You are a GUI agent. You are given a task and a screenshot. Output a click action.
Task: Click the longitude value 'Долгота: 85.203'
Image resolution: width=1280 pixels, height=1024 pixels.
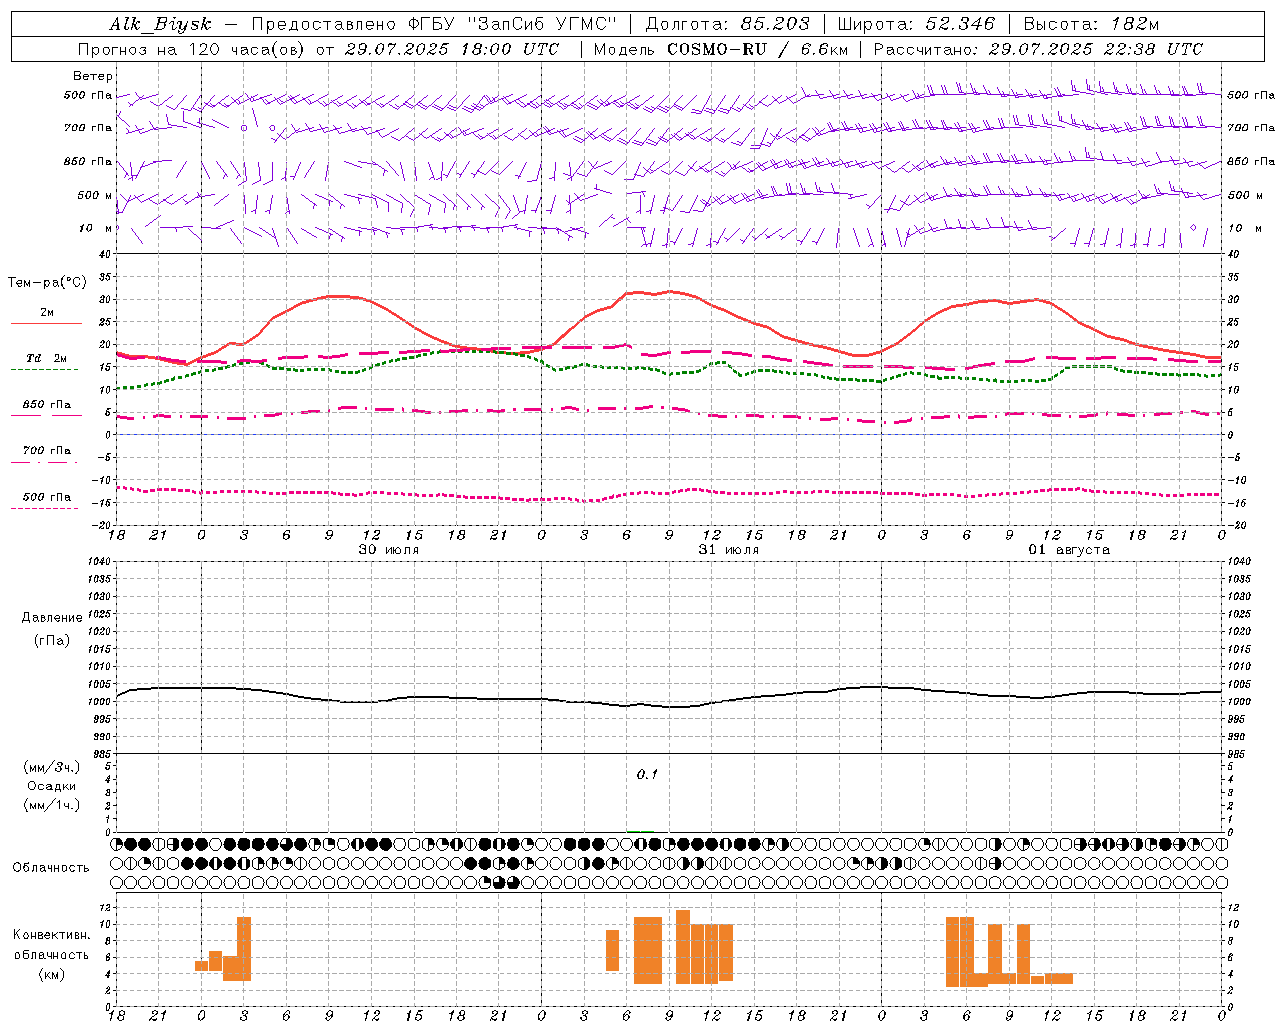pos(727,24)
